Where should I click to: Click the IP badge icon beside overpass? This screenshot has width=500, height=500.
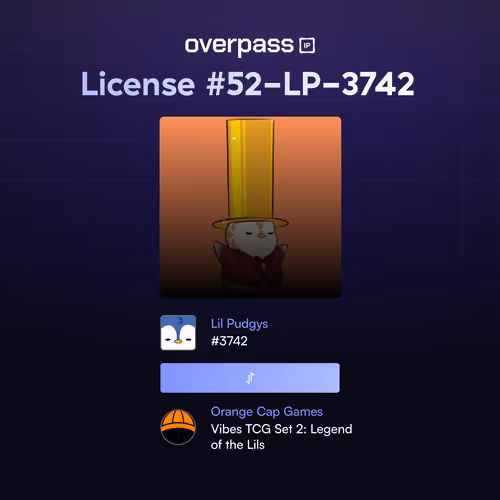click(x=307, y=45)
